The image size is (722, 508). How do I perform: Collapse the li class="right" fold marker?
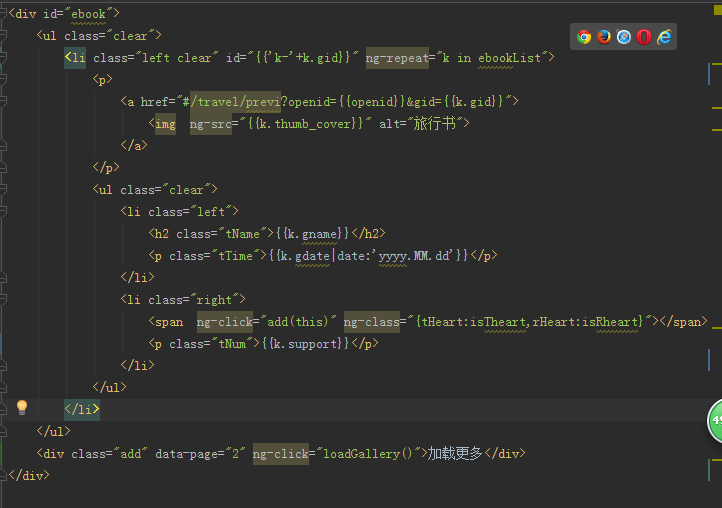(3, 300)
